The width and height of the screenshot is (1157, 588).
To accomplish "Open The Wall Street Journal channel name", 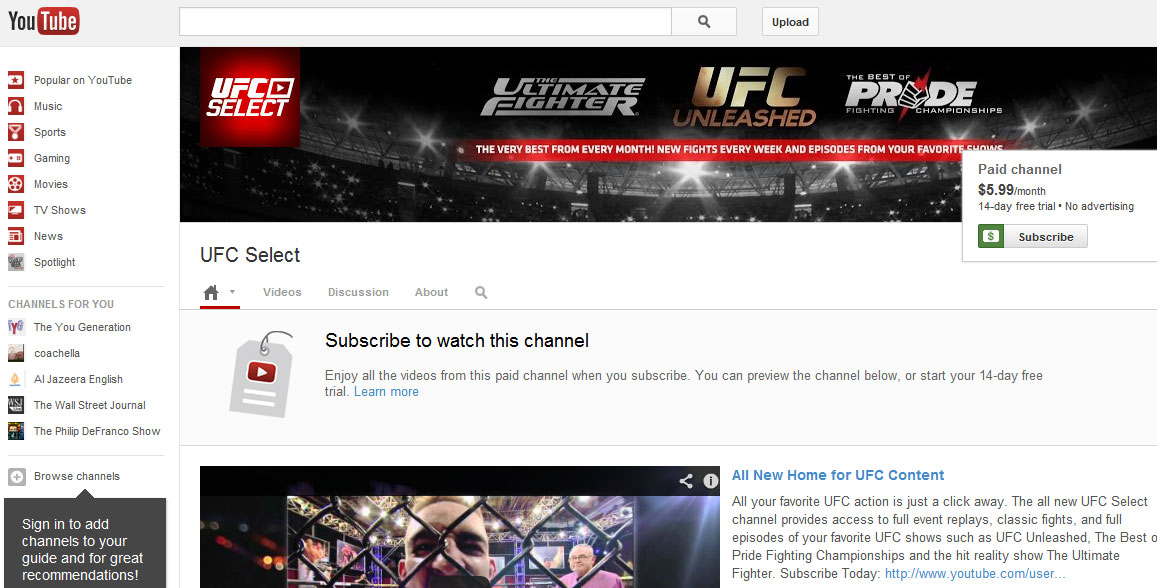I will point(89,405).
